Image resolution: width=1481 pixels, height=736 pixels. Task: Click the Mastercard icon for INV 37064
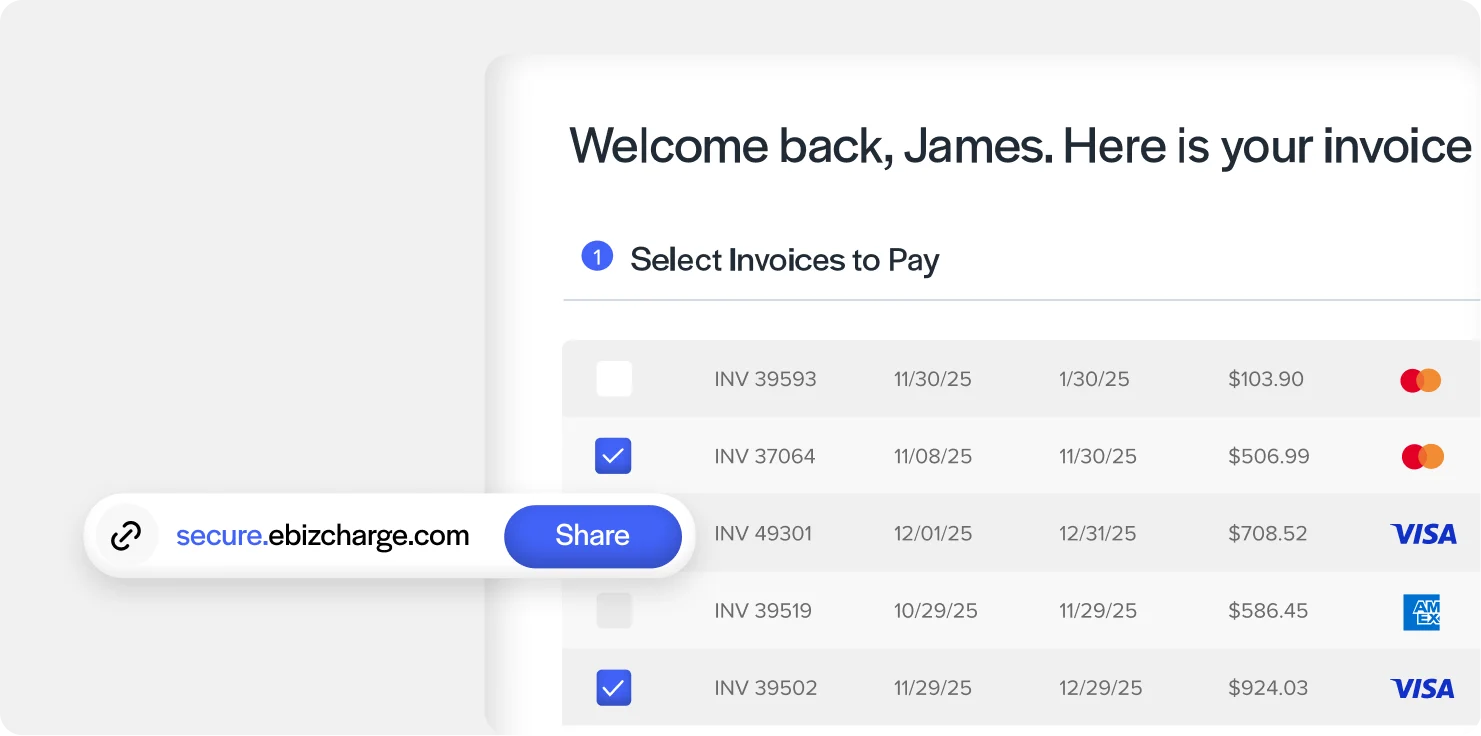coord(1423,457)
